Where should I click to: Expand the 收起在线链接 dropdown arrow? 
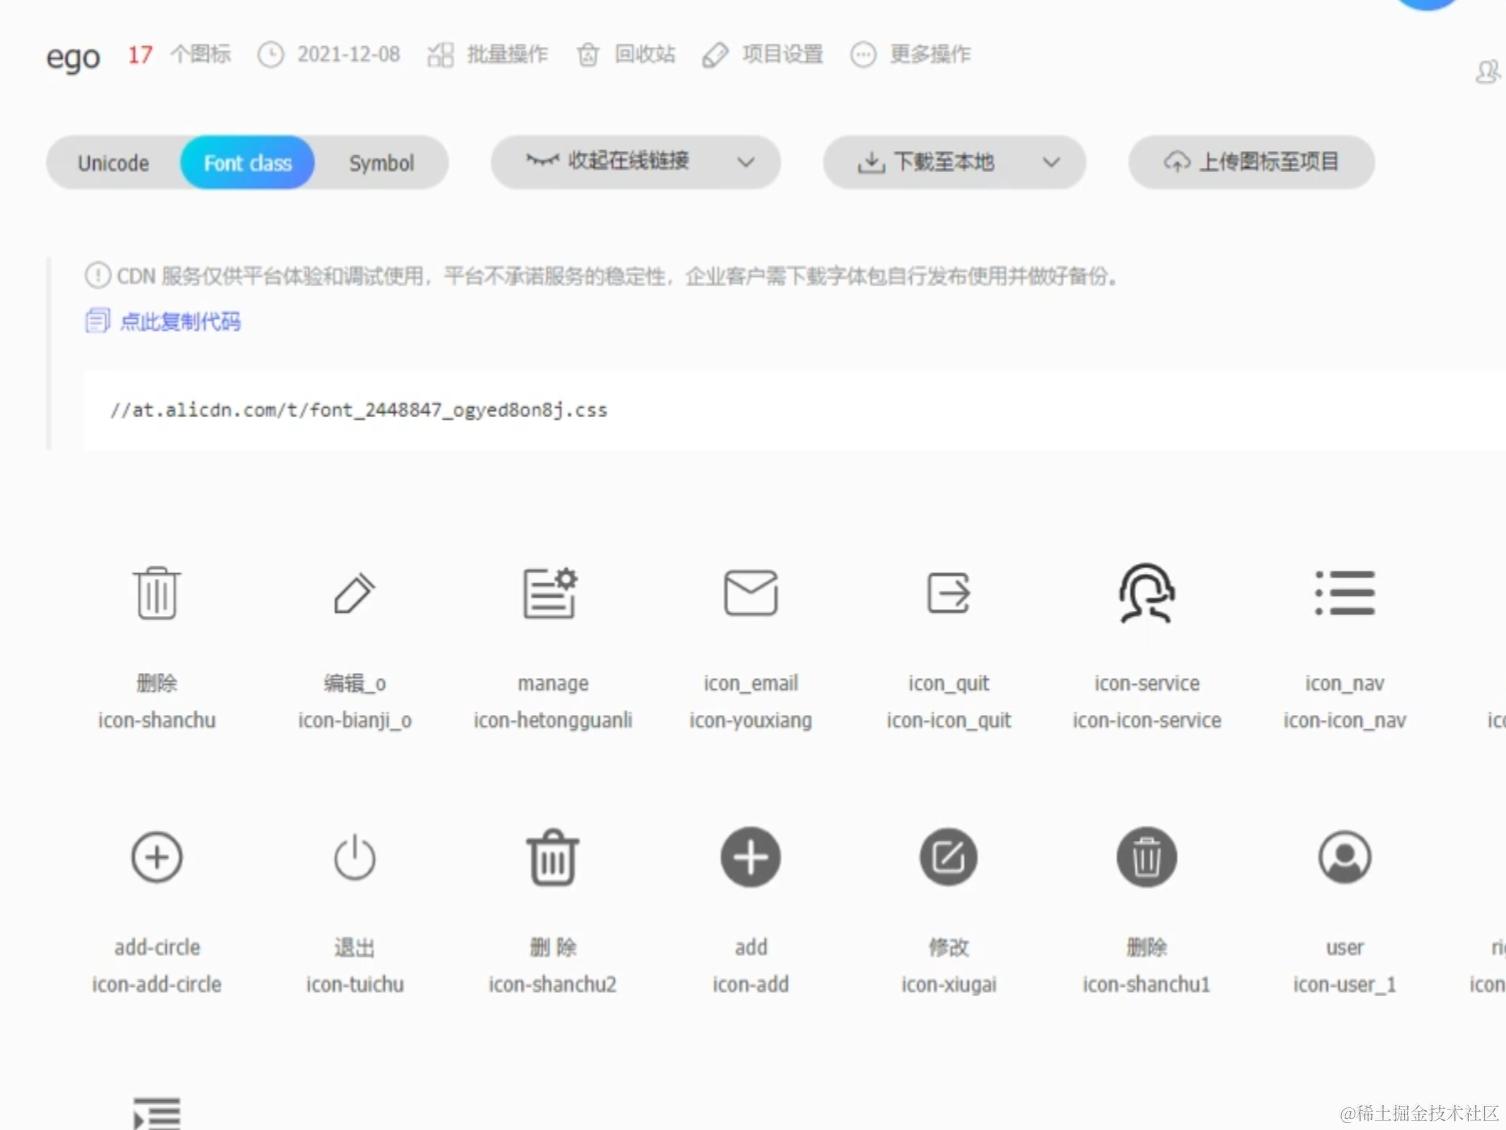(x=746, y=162)
